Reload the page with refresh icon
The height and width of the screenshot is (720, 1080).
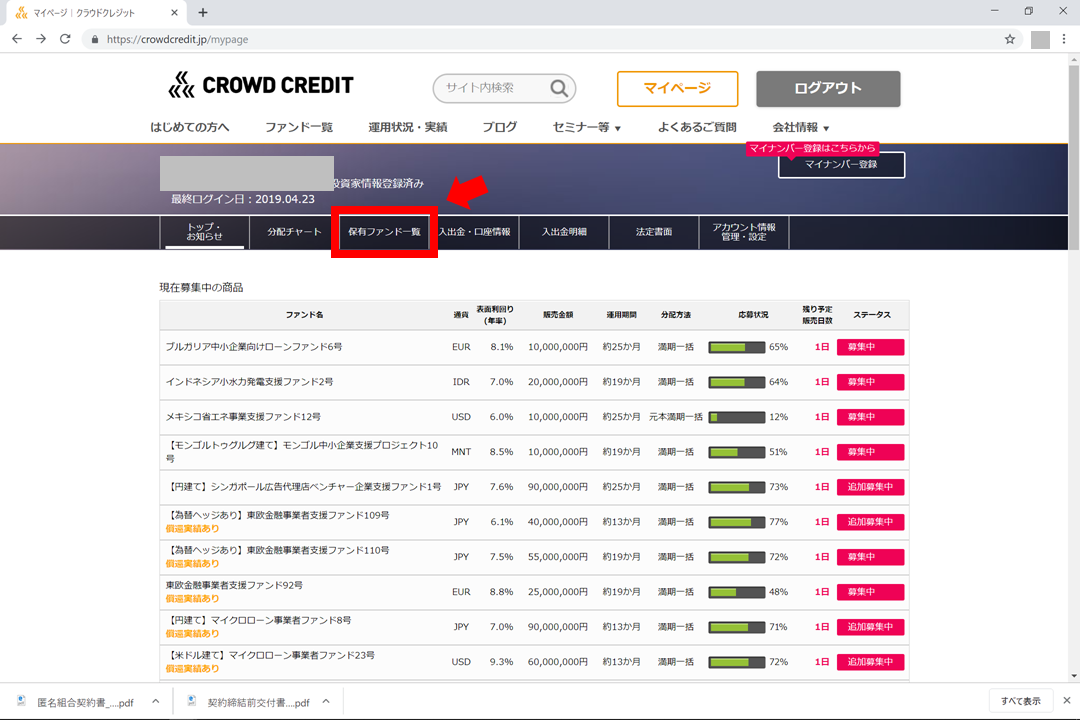click(x=65, y=39)
